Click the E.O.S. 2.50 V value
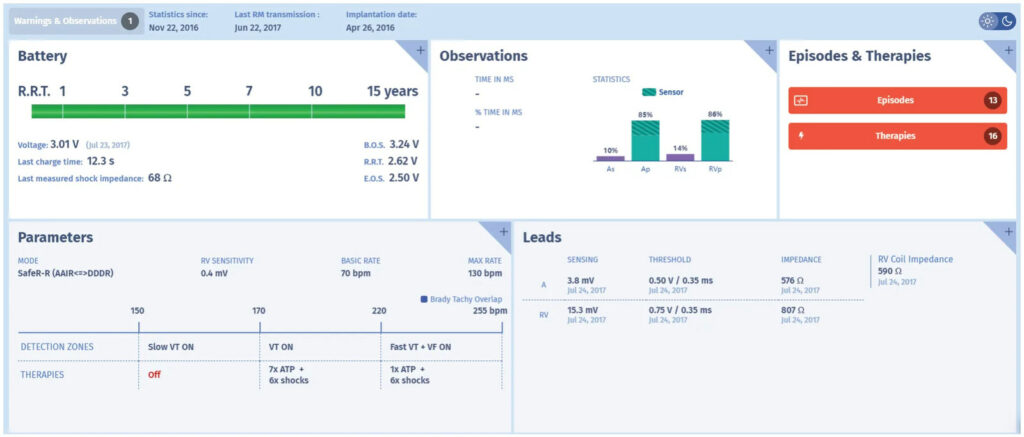1024x437 pixels. [x=404, y=177]
